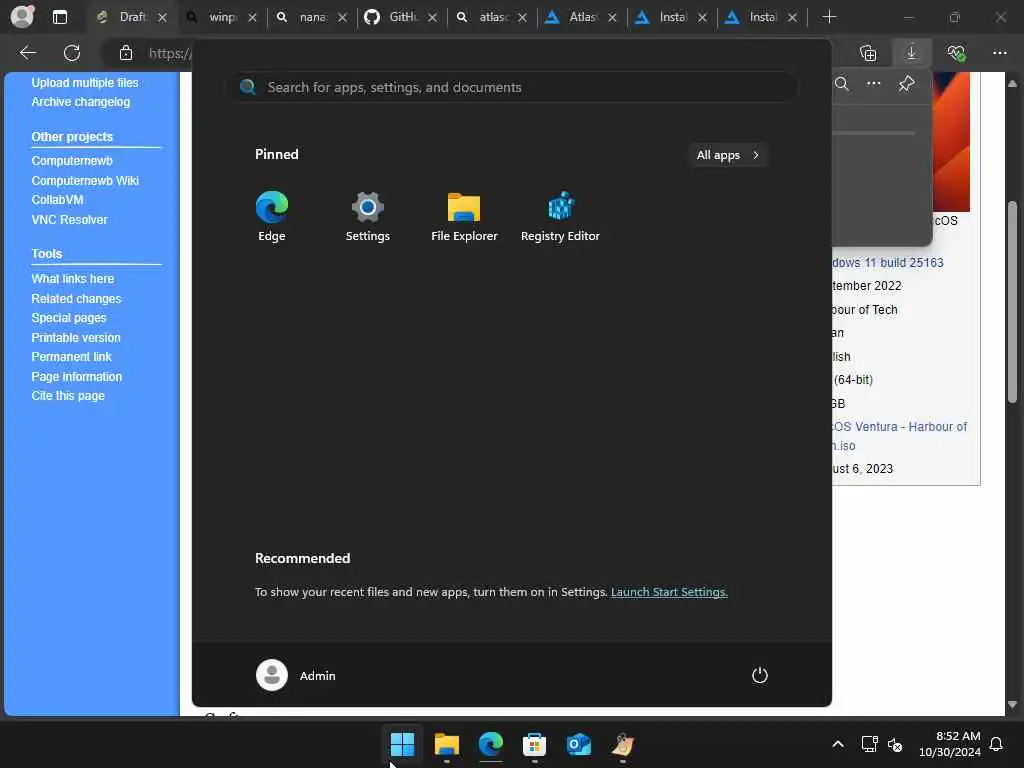Click the scrollbar up arrow
This screenshot has height=768, width=1024.
(1012, 84)
